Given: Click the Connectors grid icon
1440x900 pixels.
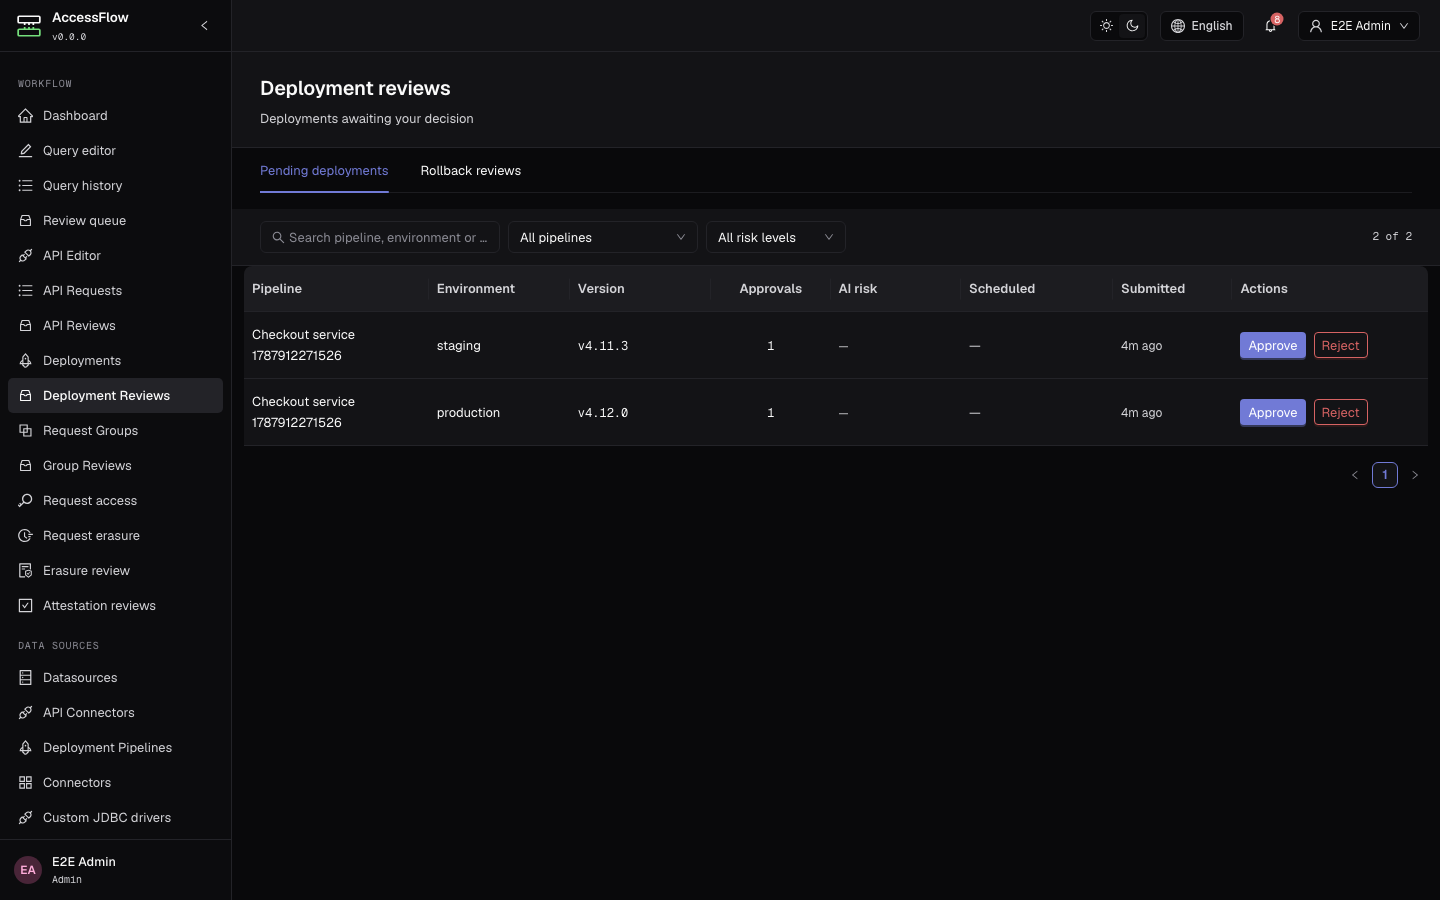Looking at the screenshot, I should tap(26, 783).
